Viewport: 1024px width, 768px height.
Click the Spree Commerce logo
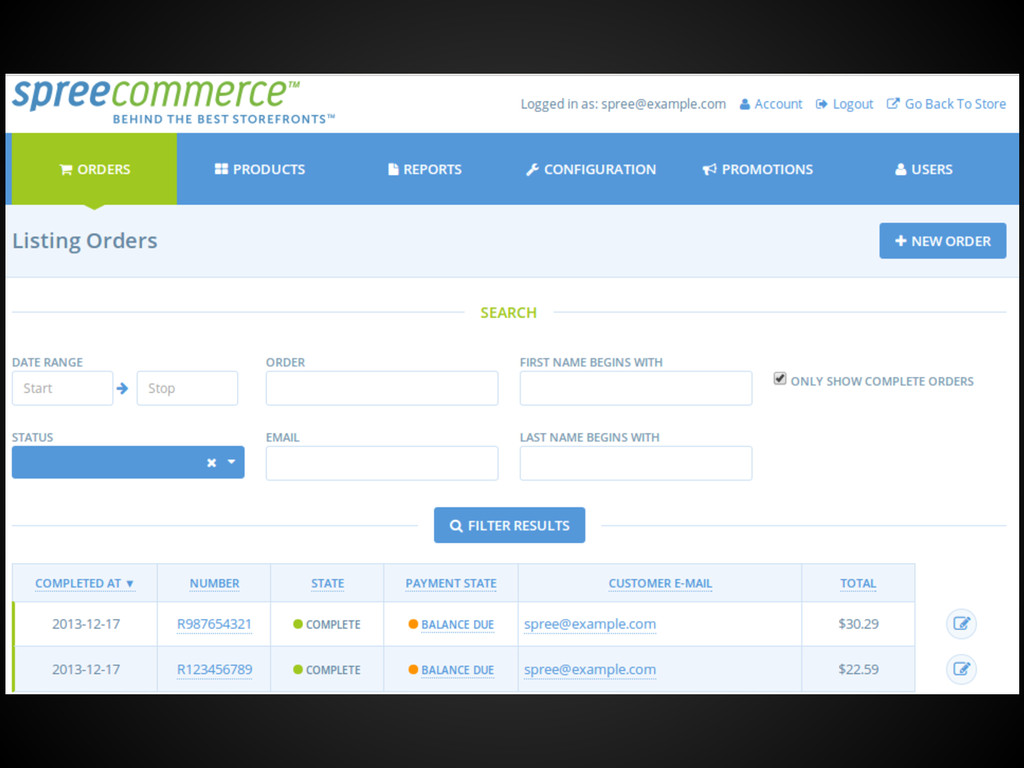coord(173,102)
